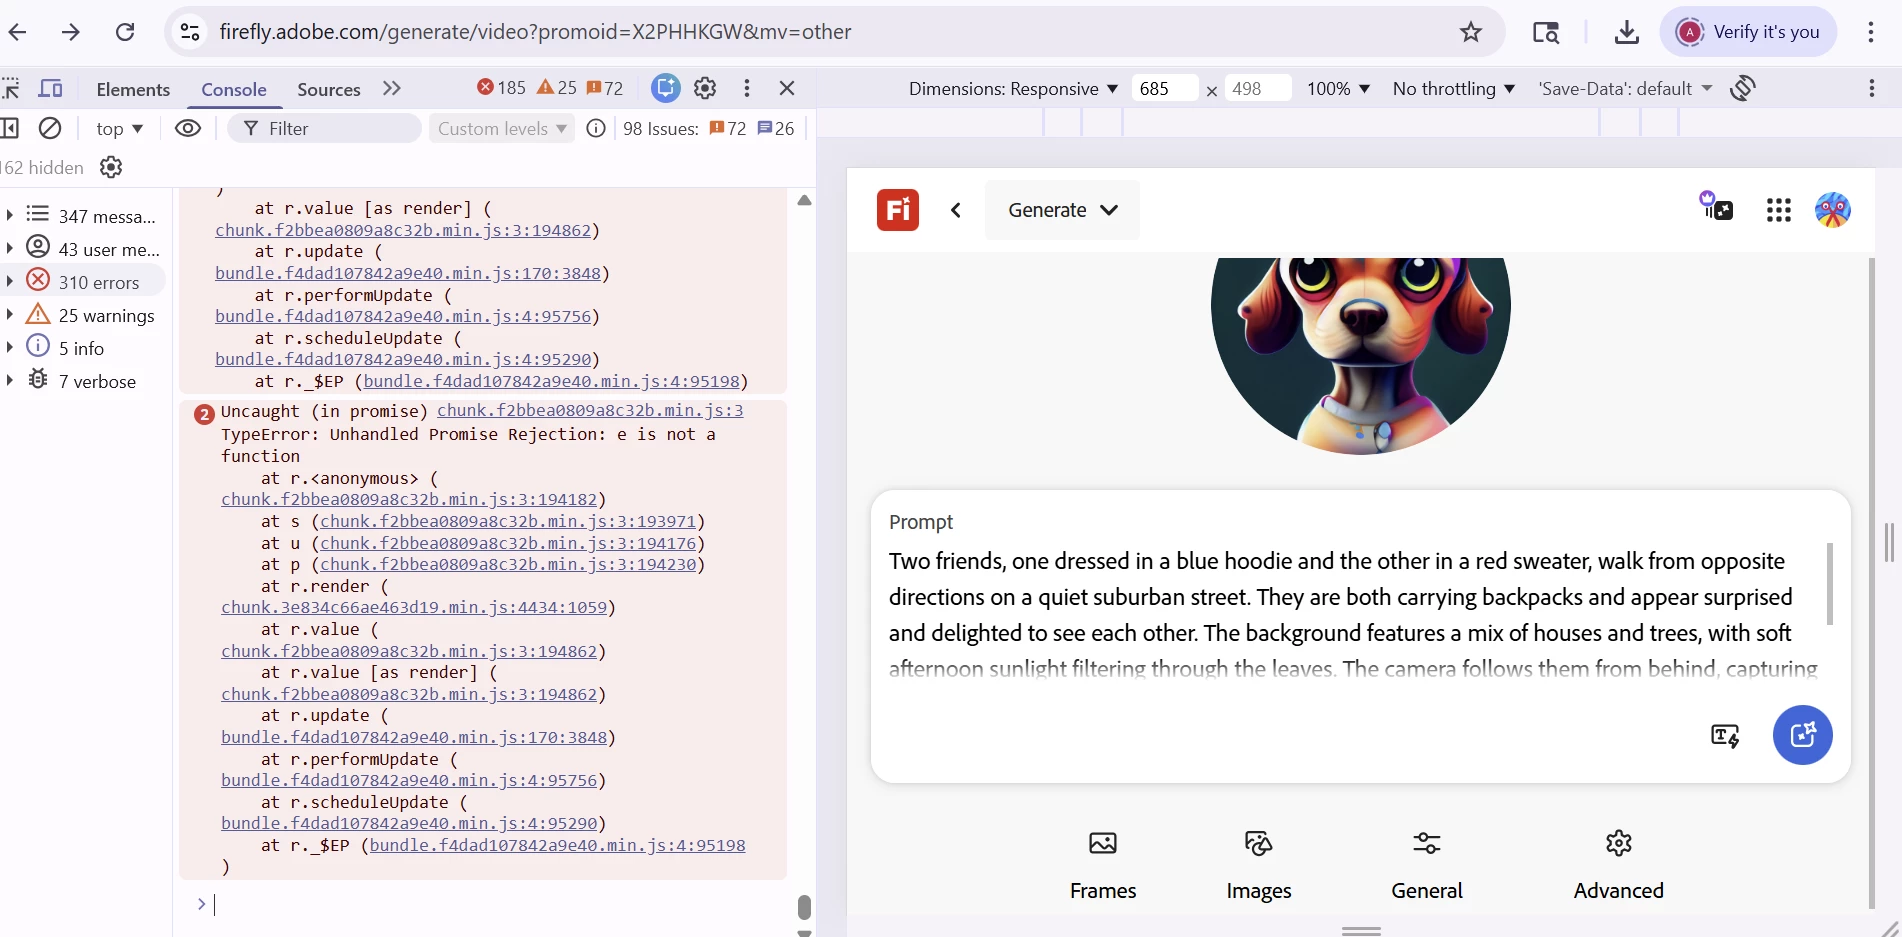Screen dimensions: 1902x937
Task: Go back to the previous browser page
Action: pos(17,32)
